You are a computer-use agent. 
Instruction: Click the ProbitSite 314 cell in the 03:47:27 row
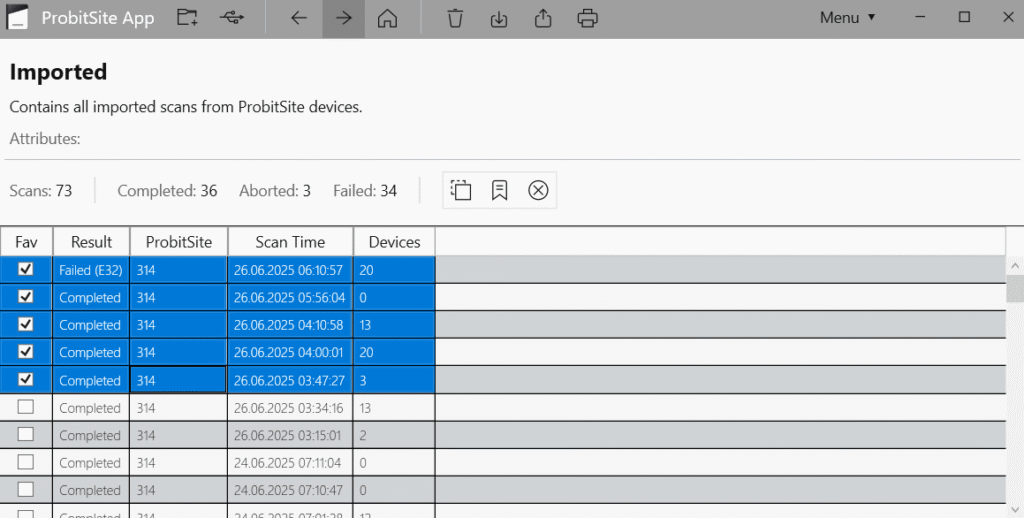coord(179,380)
